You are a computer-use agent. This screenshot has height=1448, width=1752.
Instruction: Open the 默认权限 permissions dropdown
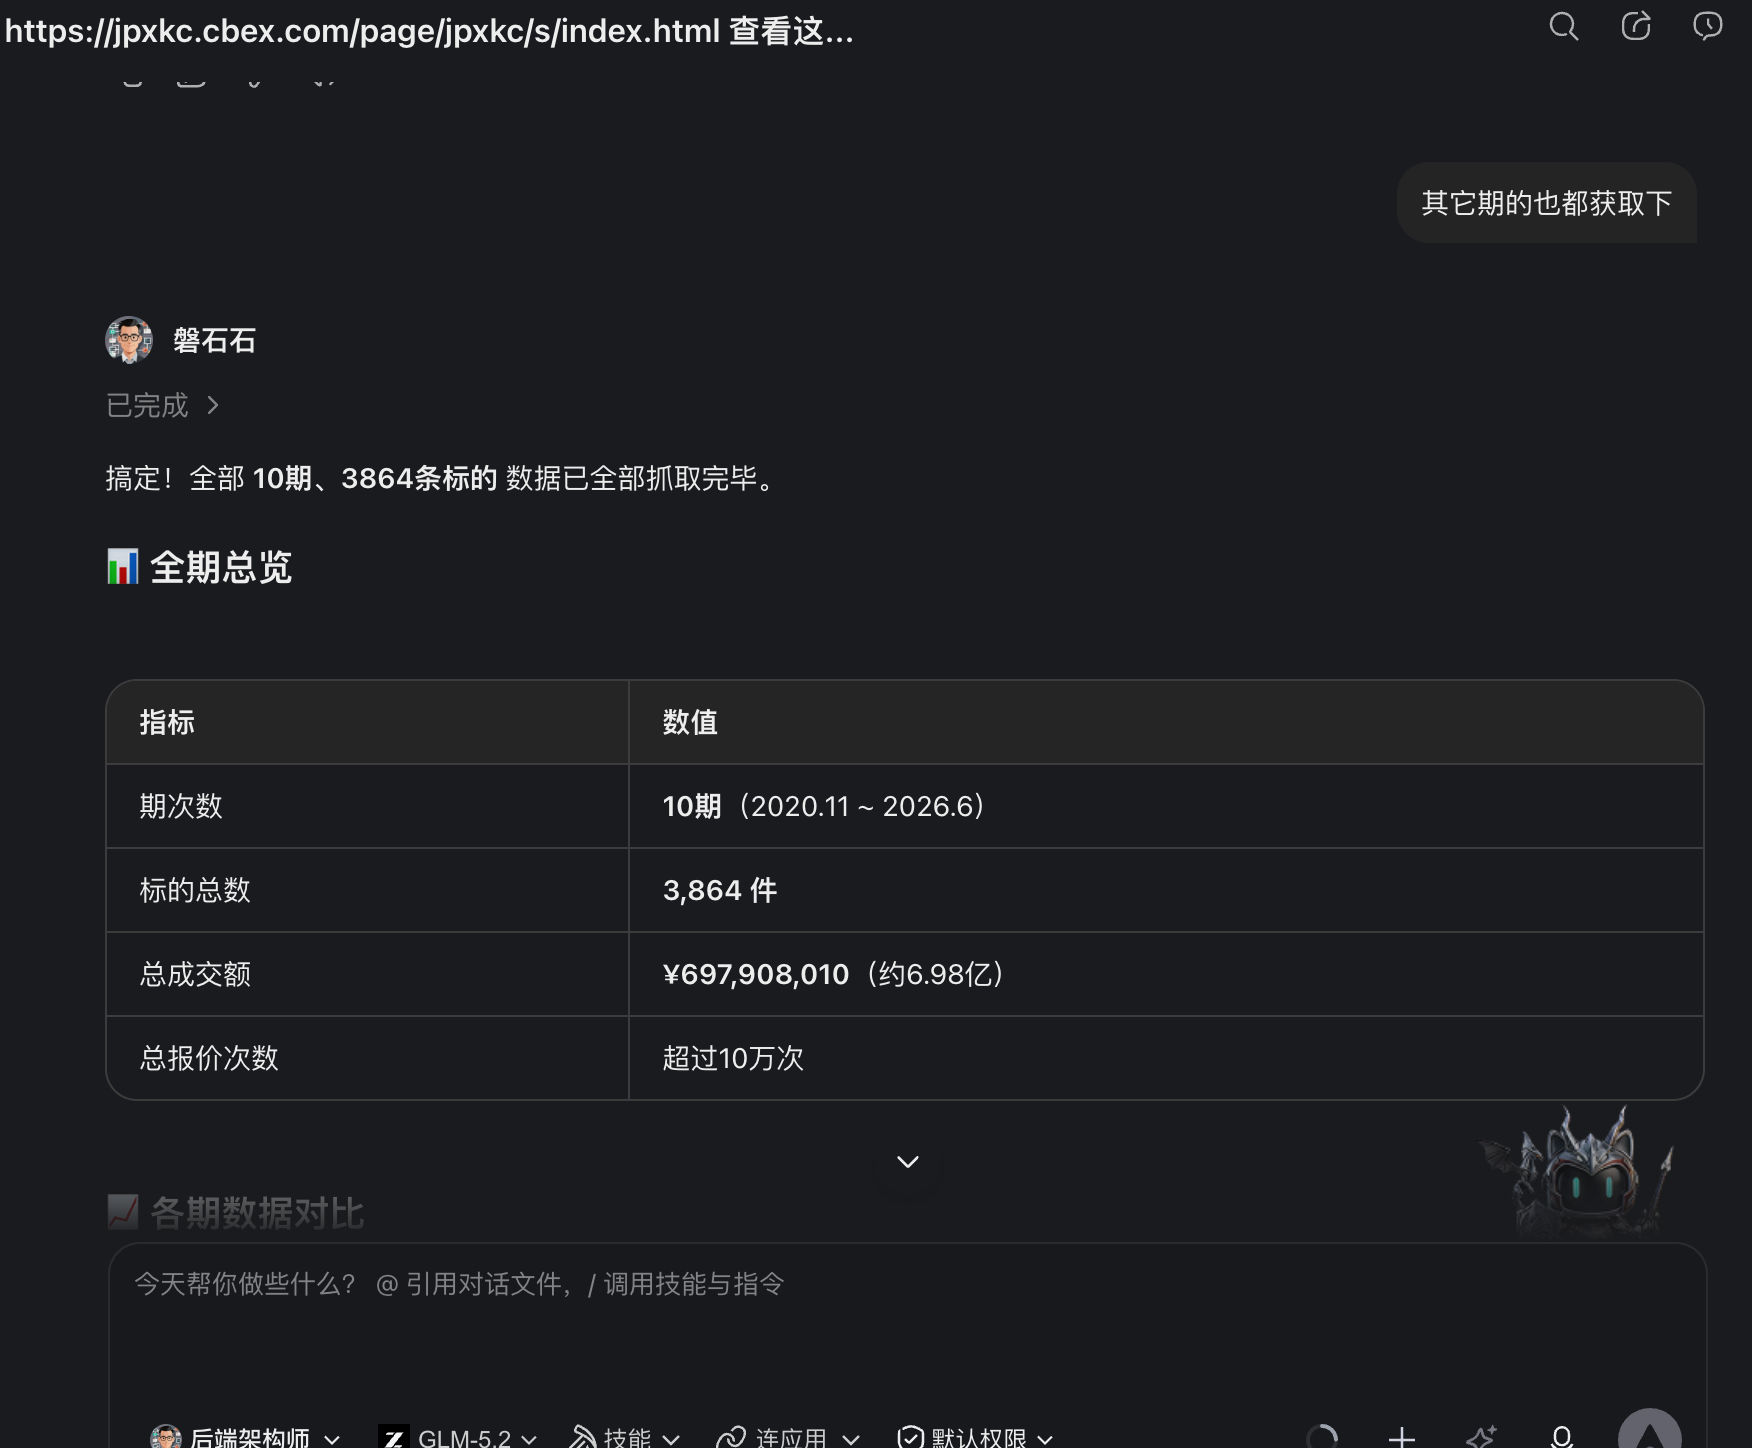pyautogui.click(x=975, y=1438)
